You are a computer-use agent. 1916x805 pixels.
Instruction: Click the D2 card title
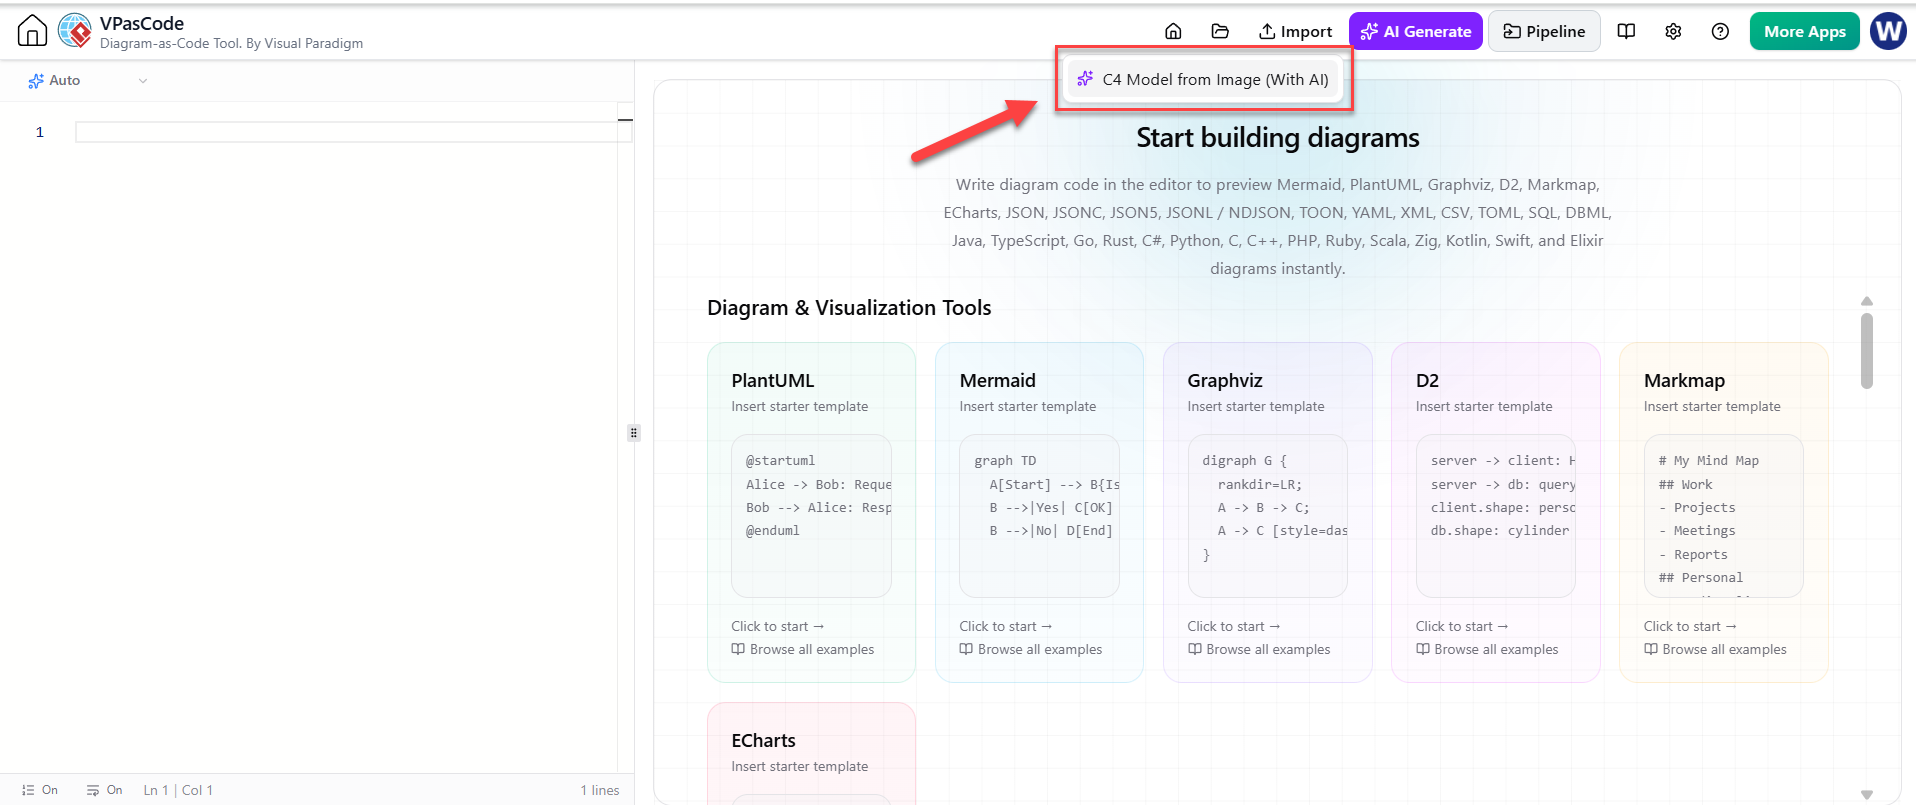tap(1427, 380)
